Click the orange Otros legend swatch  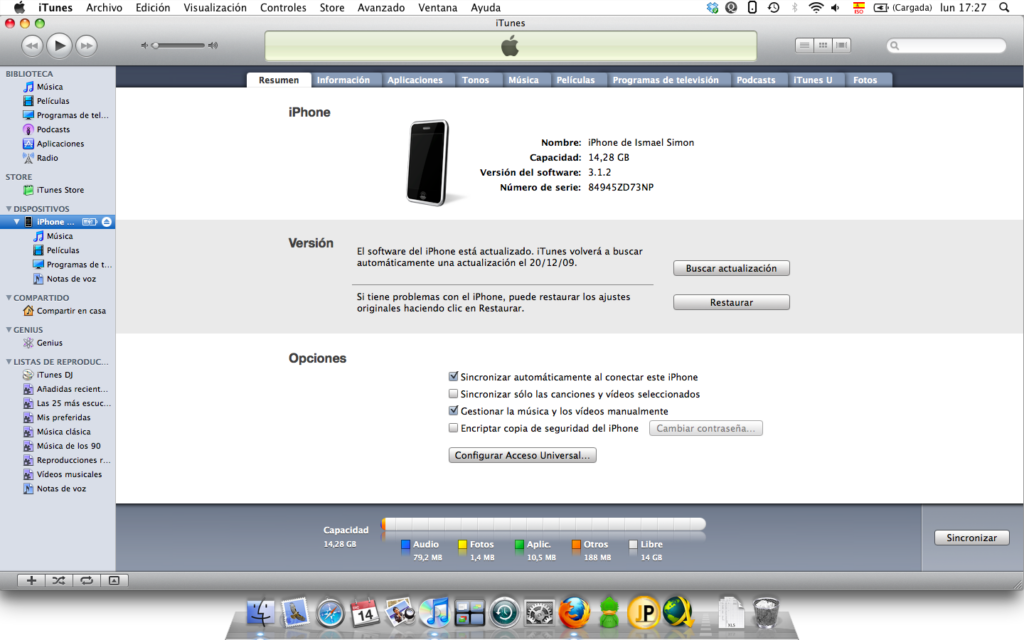(x=576, y=544)
